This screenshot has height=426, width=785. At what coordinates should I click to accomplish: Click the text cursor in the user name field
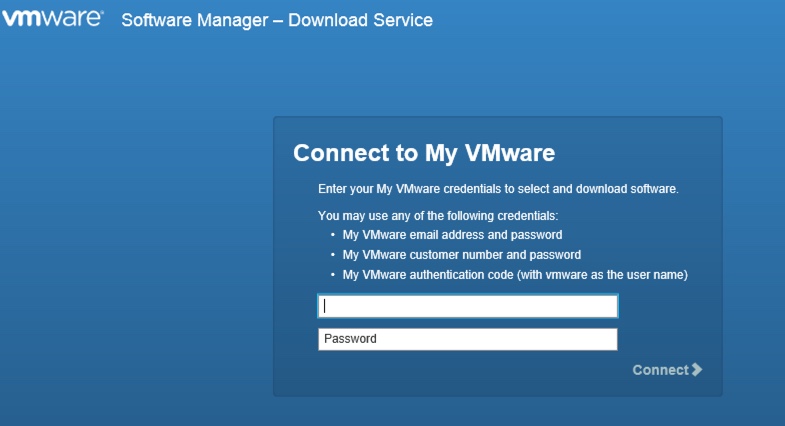point(325,306)
